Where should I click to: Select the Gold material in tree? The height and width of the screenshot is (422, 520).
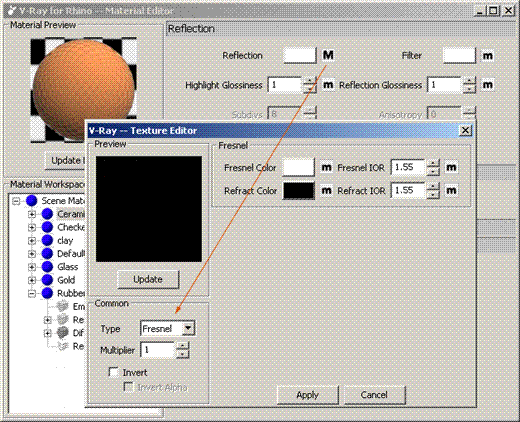click(x=66, y=280)
